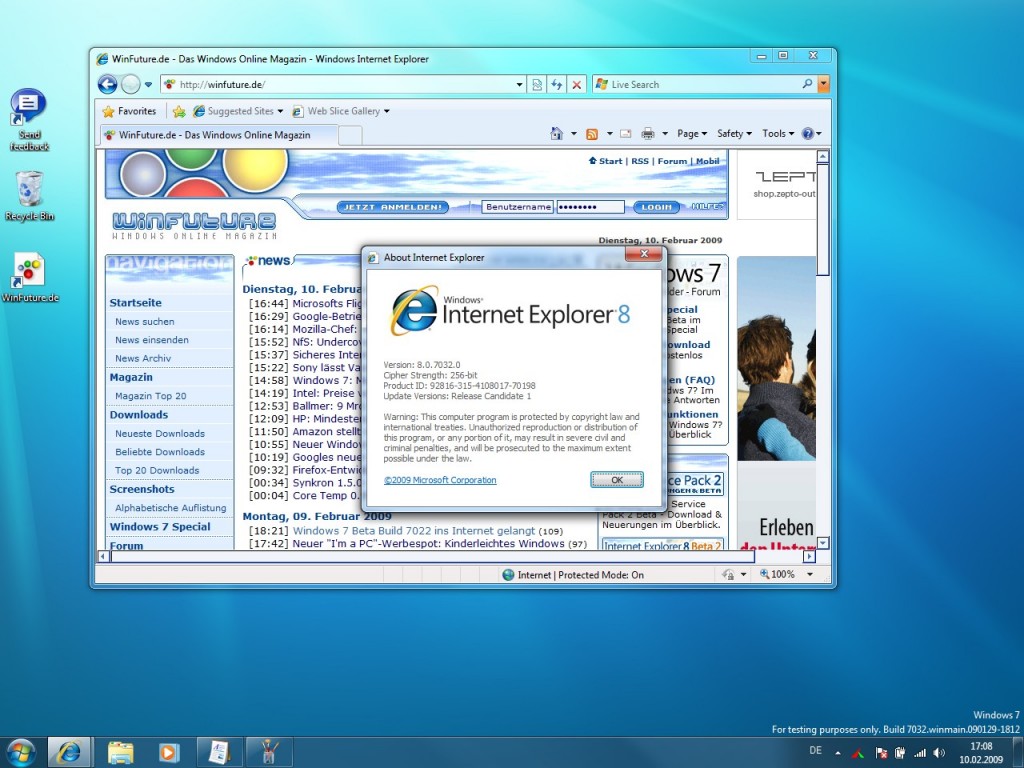Click the Recycle Bin desktop icon
1024x768 pixels.
click(29, 196)
